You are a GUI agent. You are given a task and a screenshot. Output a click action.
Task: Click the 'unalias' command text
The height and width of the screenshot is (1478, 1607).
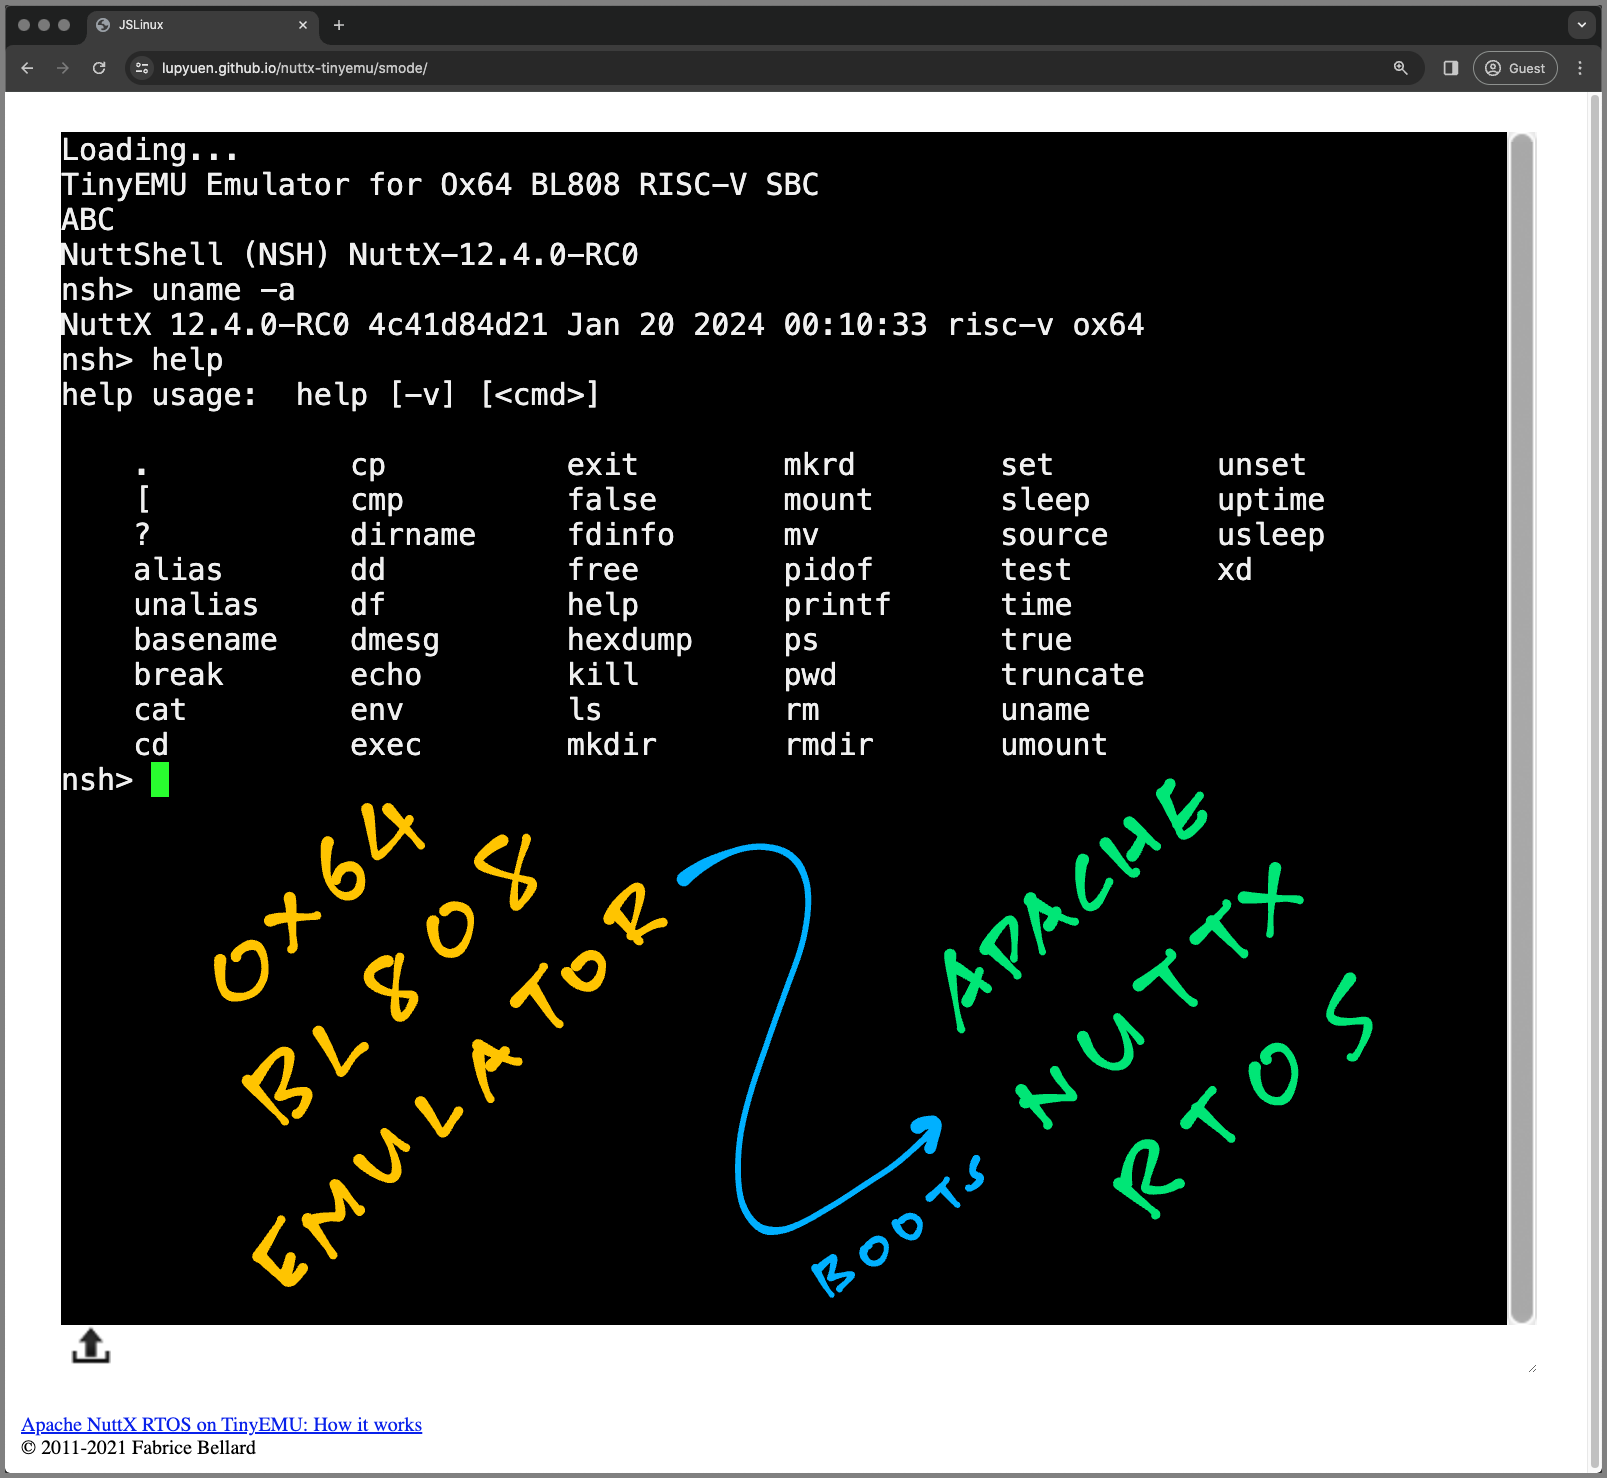click(x=196, y=605)
